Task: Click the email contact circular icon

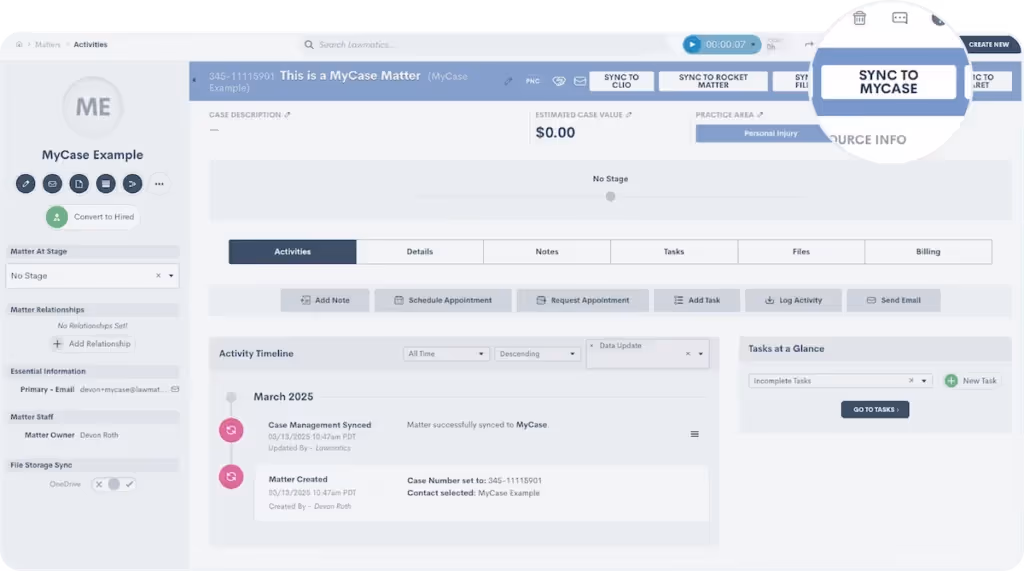Action: tap(52, 184)
